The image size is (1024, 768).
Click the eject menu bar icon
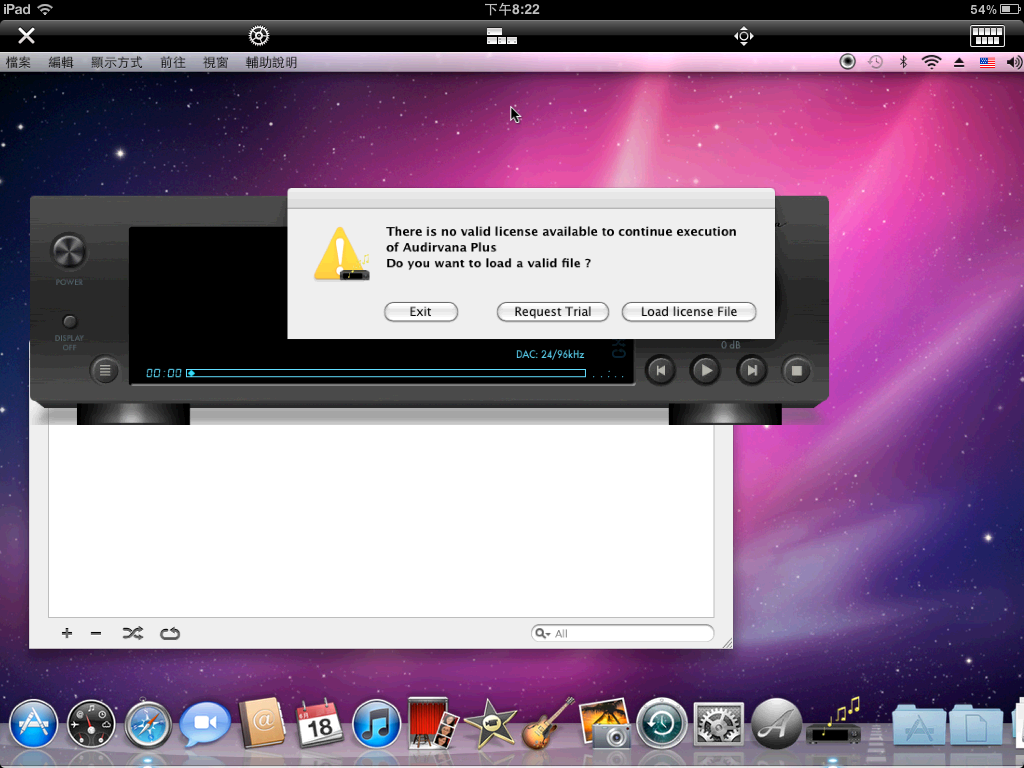(x=959, y=63)
